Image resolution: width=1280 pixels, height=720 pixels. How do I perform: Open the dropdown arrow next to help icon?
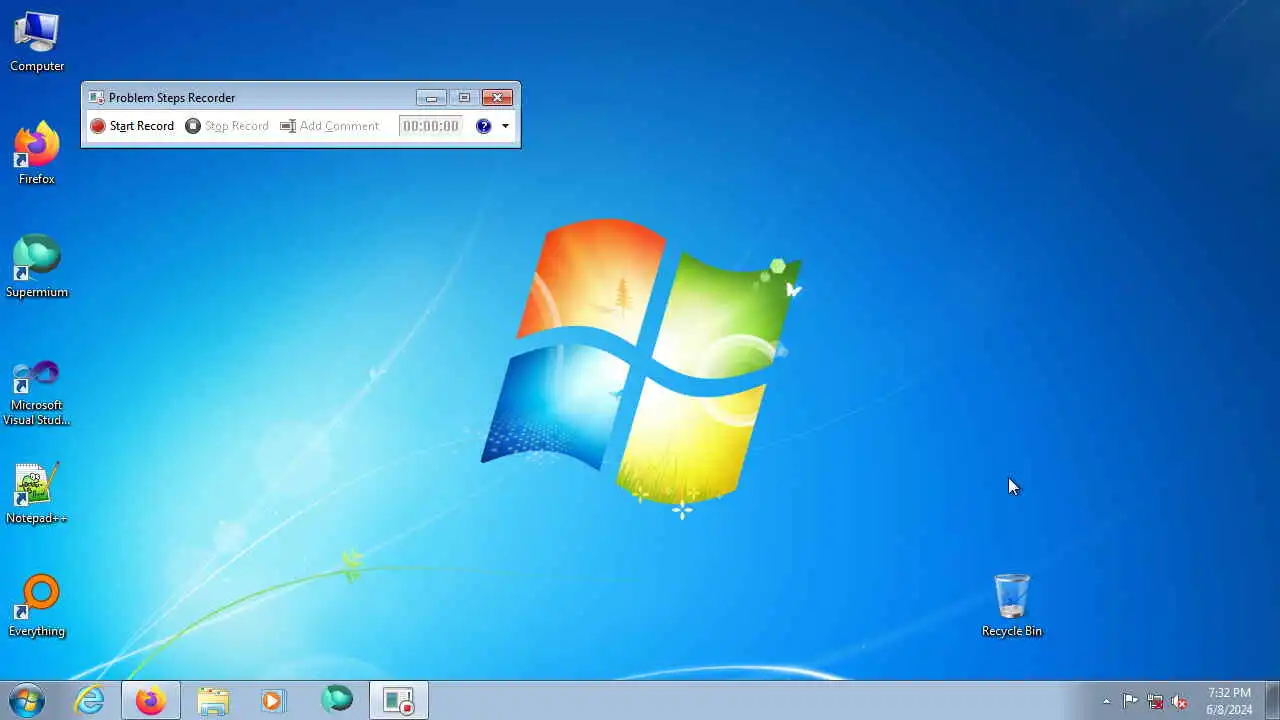[x=505, y=126]
